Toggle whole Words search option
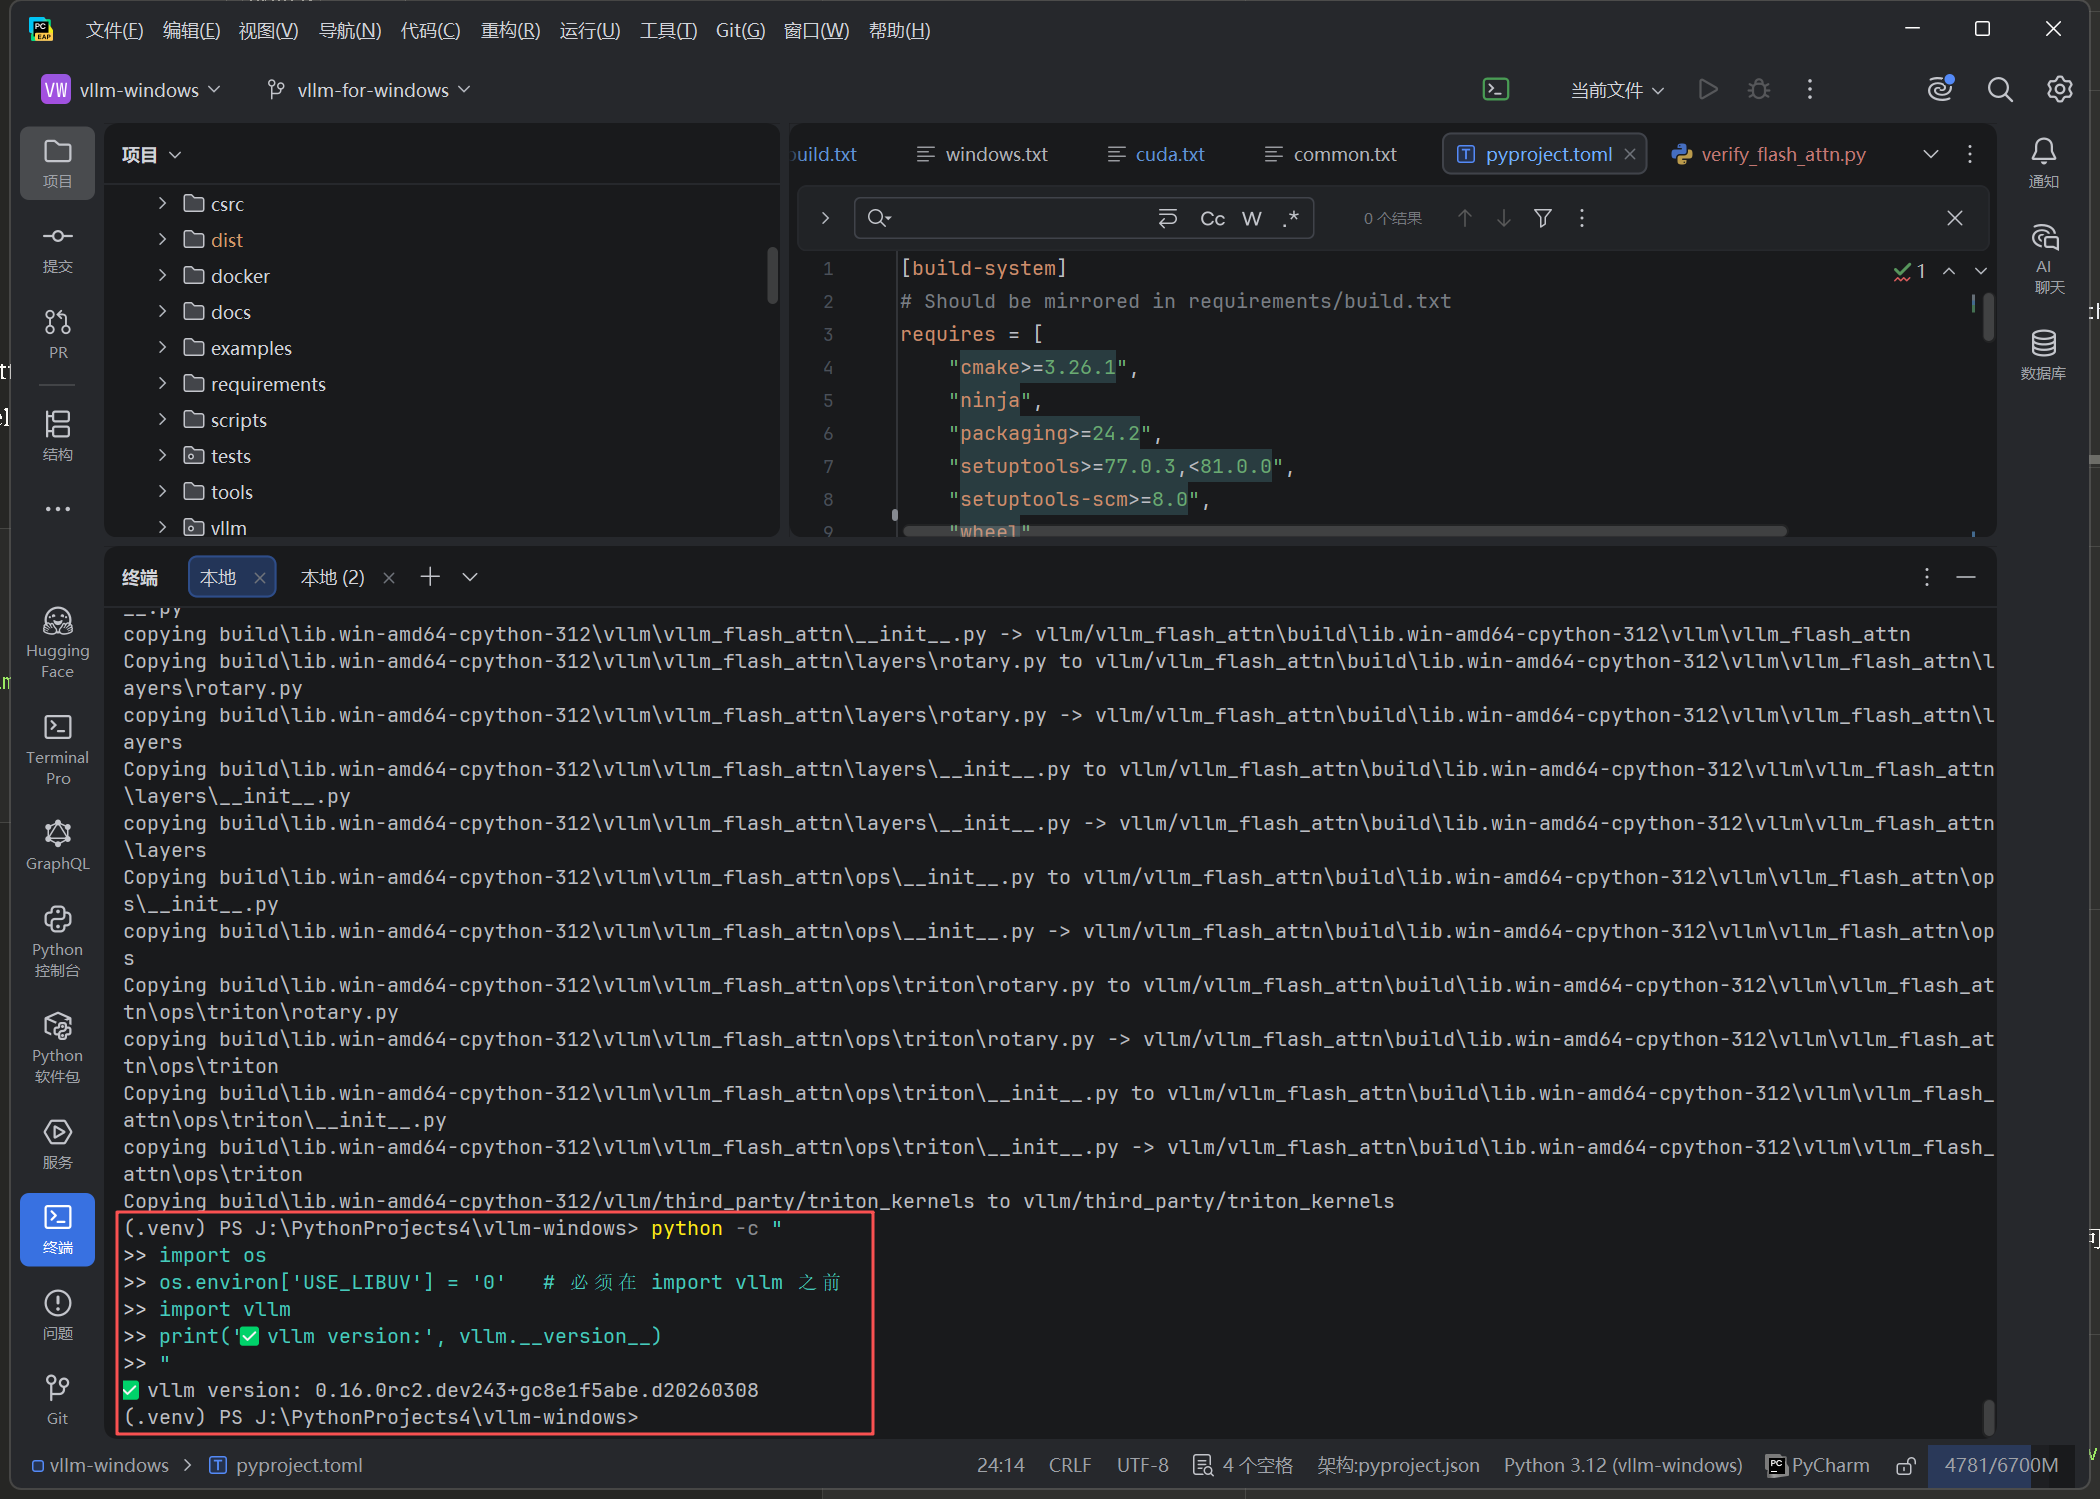 click(1251, 219)
